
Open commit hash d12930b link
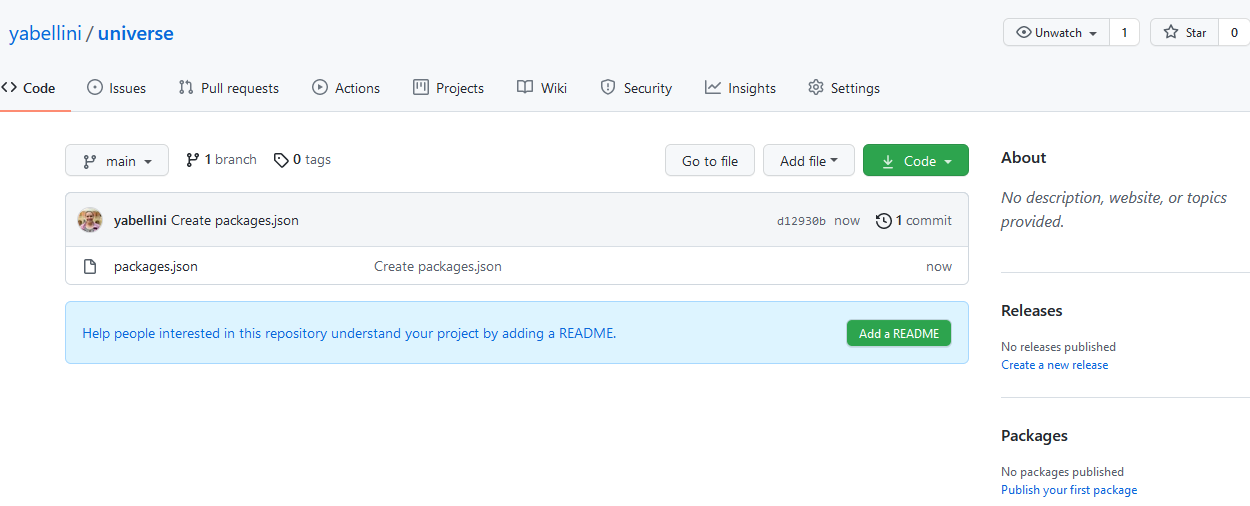[x=801, y=221]
